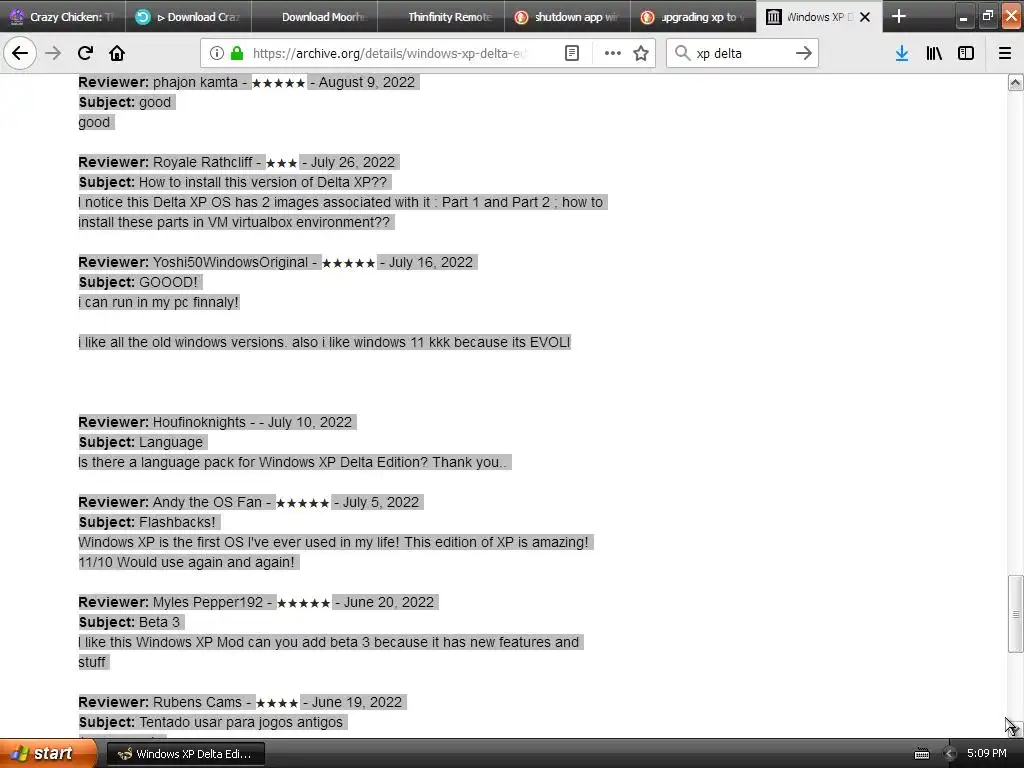Click subject text 'Beta 3'

[x=159, y=622]
